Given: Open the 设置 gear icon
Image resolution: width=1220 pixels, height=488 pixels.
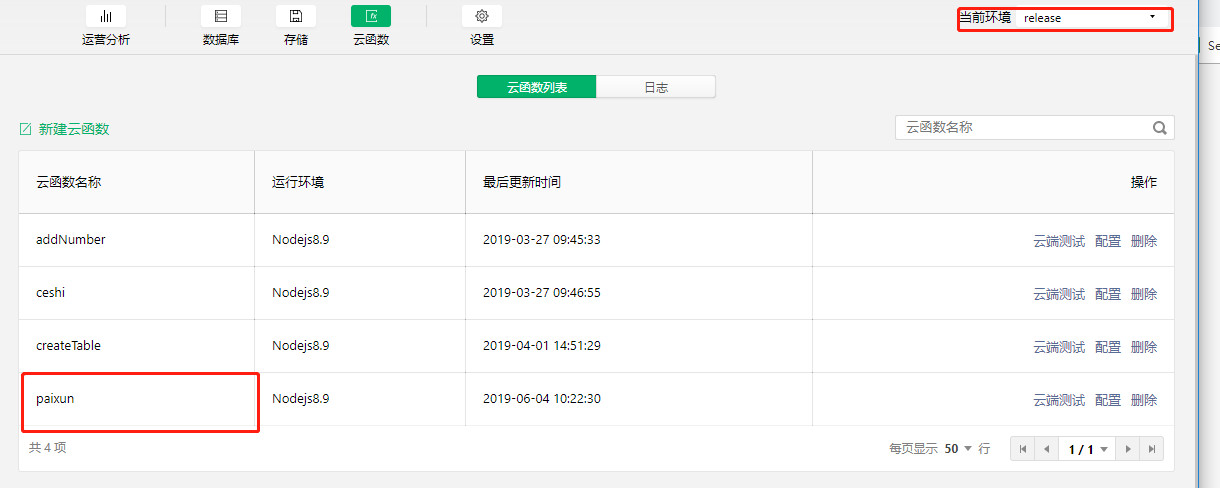Looking at the screenshot, I should (482, 16).
